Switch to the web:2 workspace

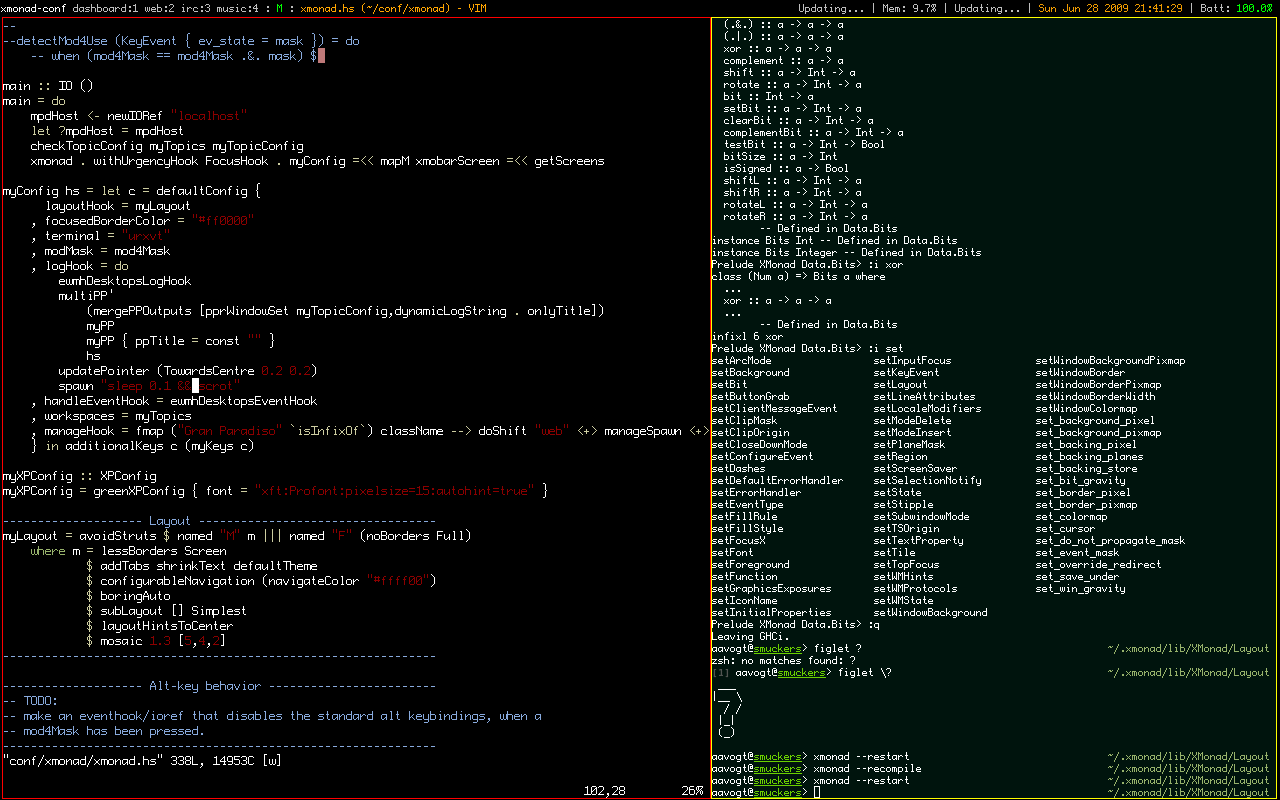tap(161, 7)
